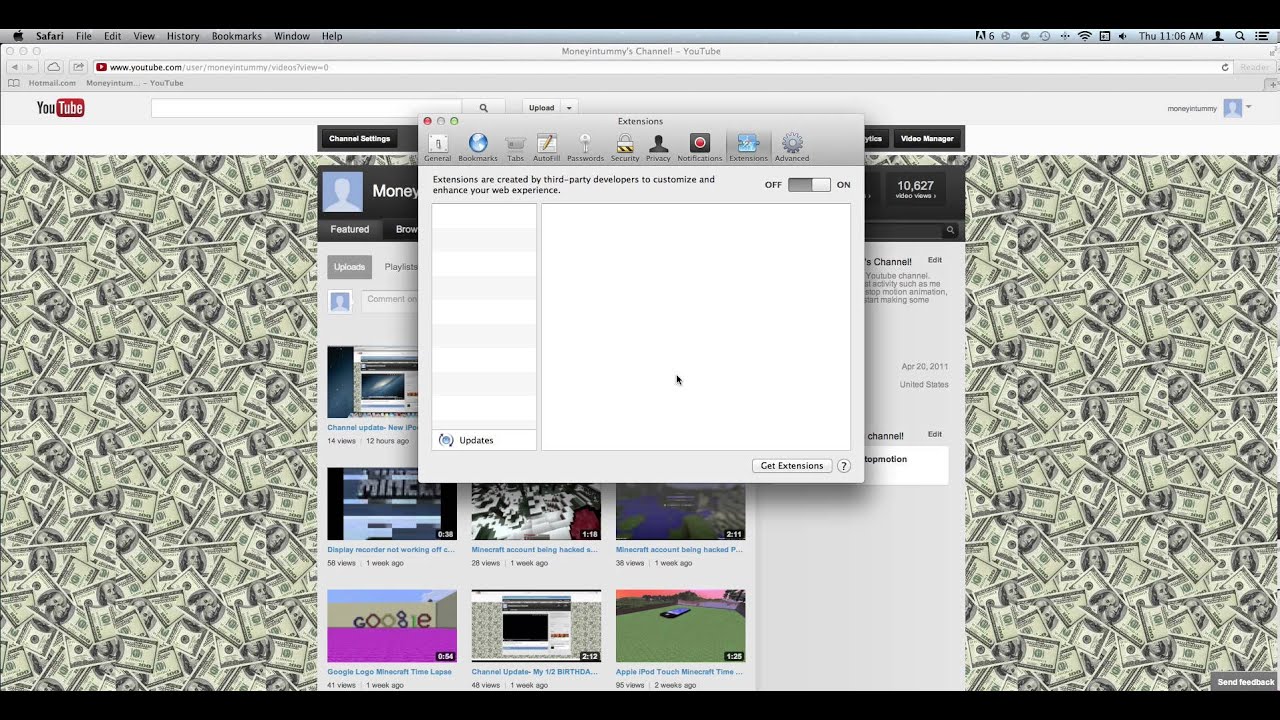Click the Get Extensions button
Image resolution: width=1280 pixels, height=720 pixels.
click(792, 466)
